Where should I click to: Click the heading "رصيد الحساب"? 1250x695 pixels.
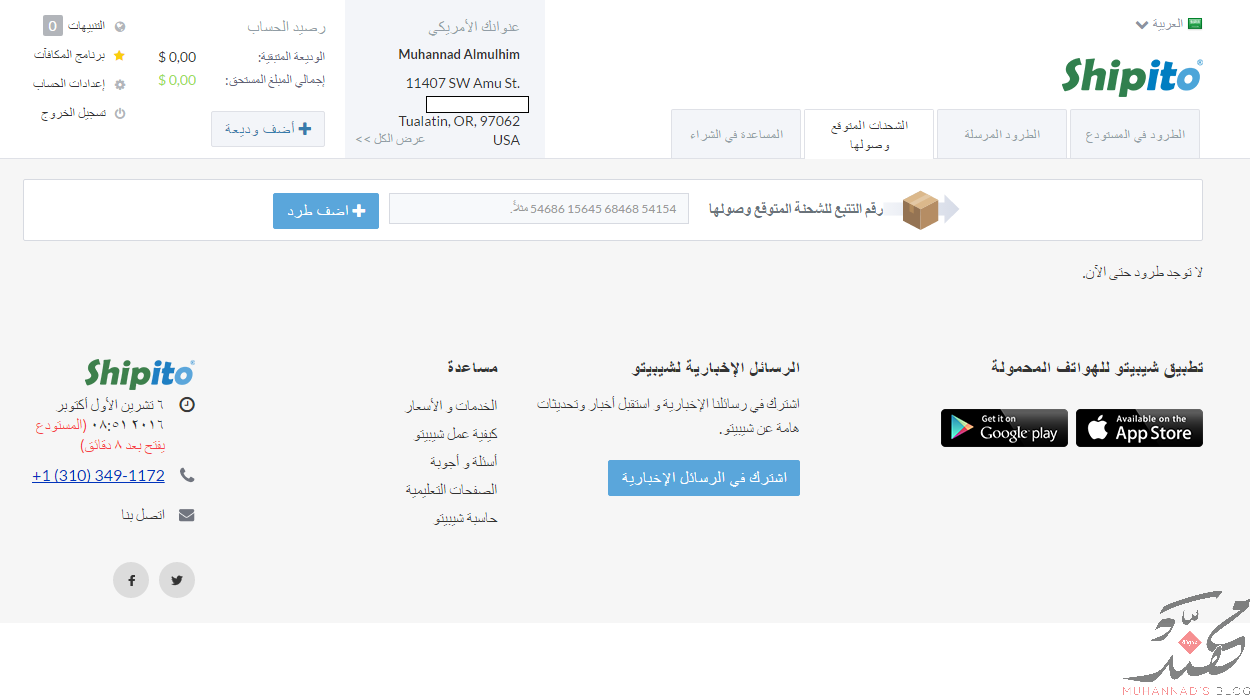[287, 27]
